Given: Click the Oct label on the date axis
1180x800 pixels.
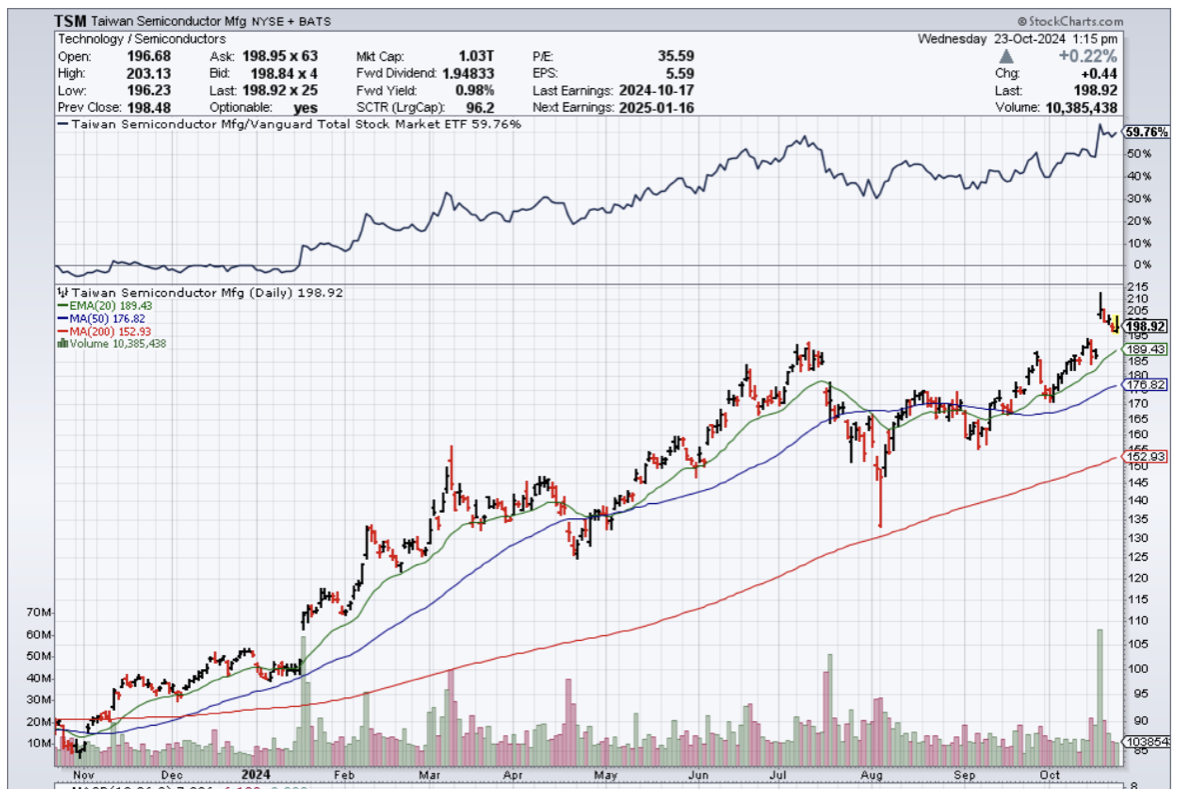Looking at the screenshot, I should pyautogui.click(x=1050, y=775).
